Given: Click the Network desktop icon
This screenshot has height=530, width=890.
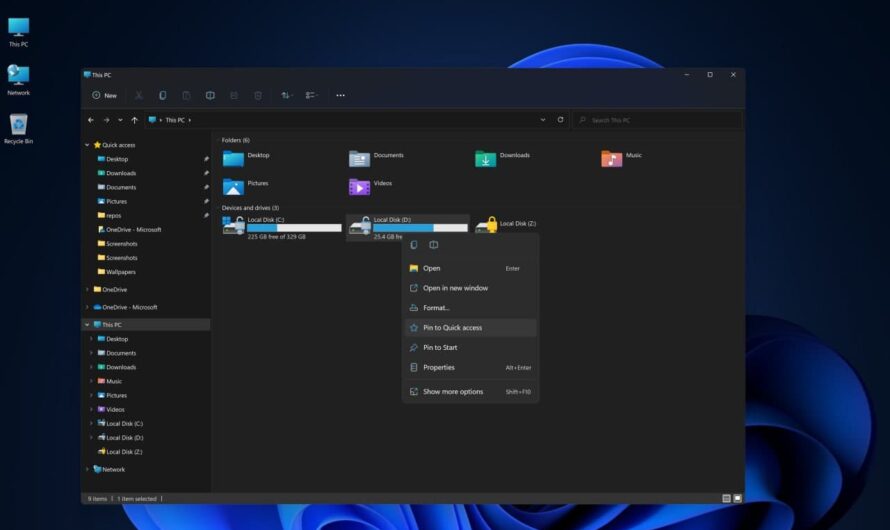Looking at the screenshot, I should (18, 80).
